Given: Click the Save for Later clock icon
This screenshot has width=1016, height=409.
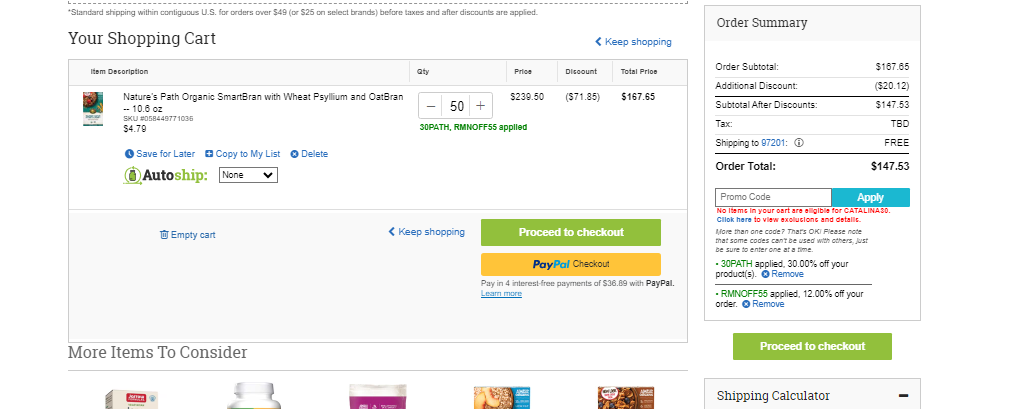Looking at the screenshot, I should [129, 154].
